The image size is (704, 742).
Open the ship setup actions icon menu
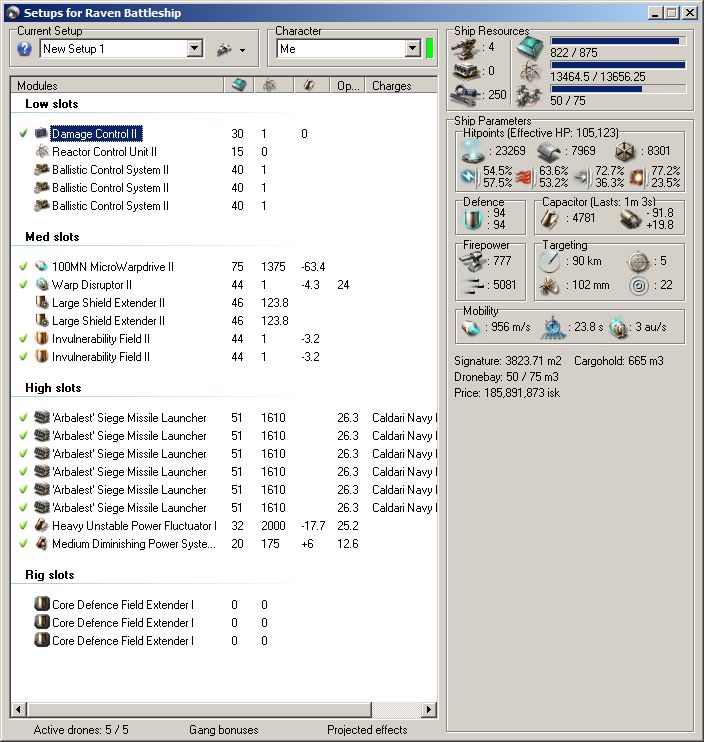pos(224,49)
